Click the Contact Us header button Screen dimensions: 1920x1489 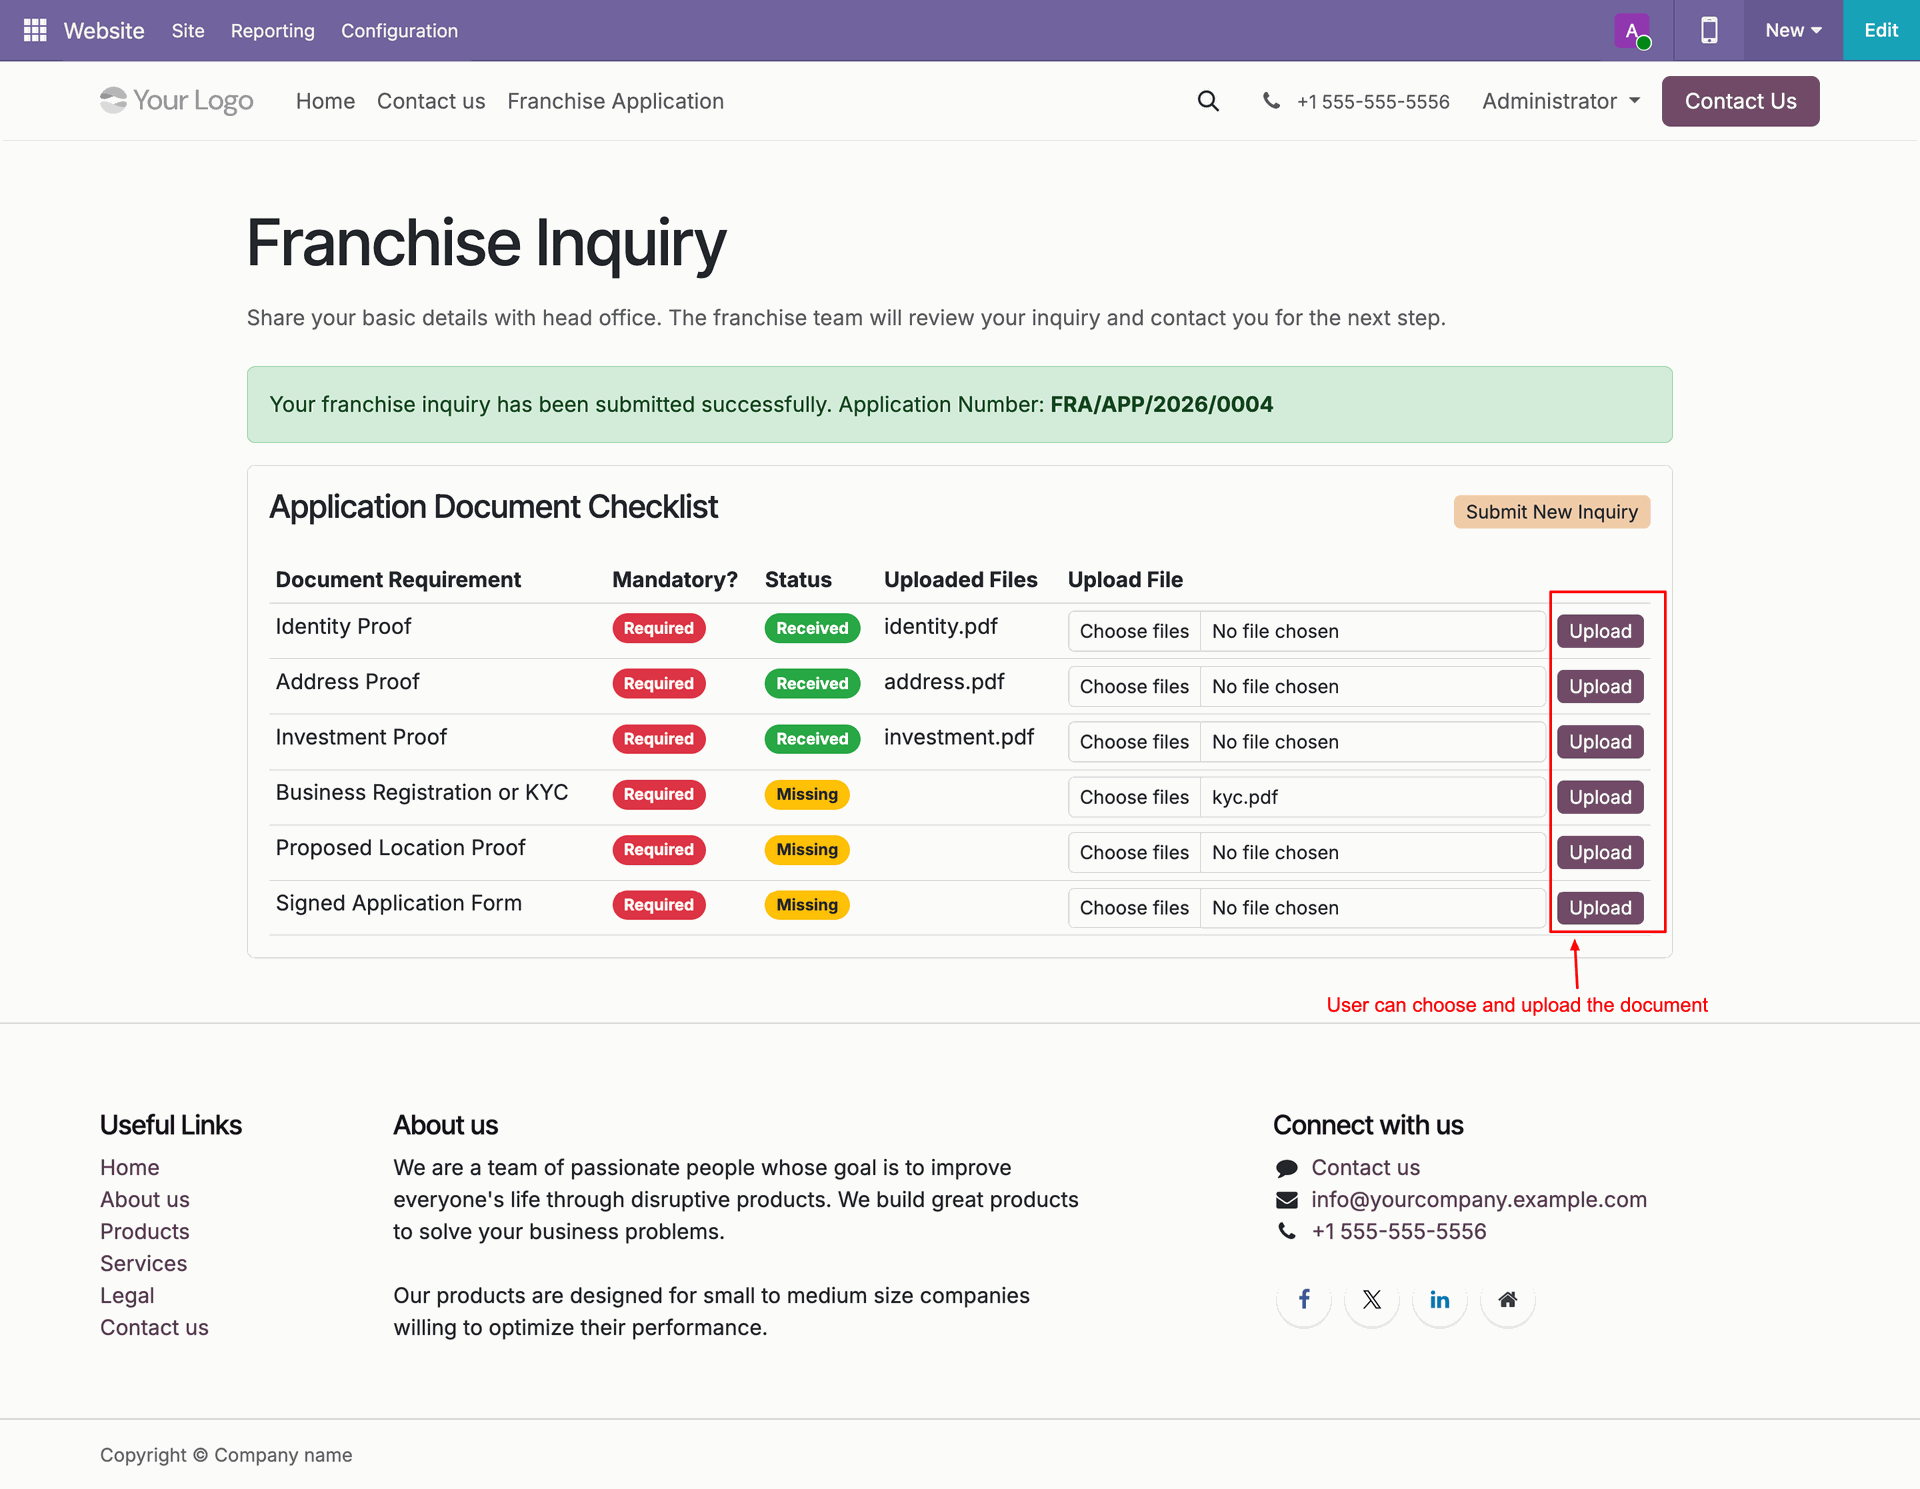1740,101
